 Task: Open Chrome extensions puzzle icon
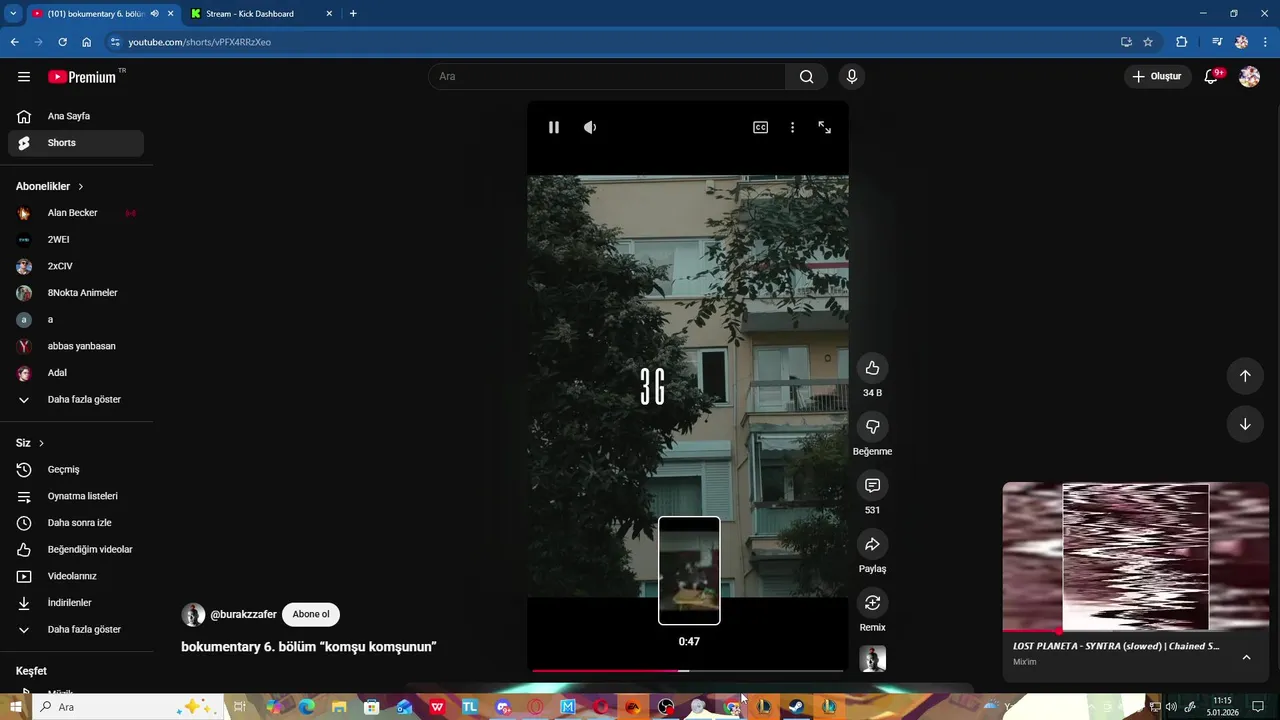(1181, 42)
